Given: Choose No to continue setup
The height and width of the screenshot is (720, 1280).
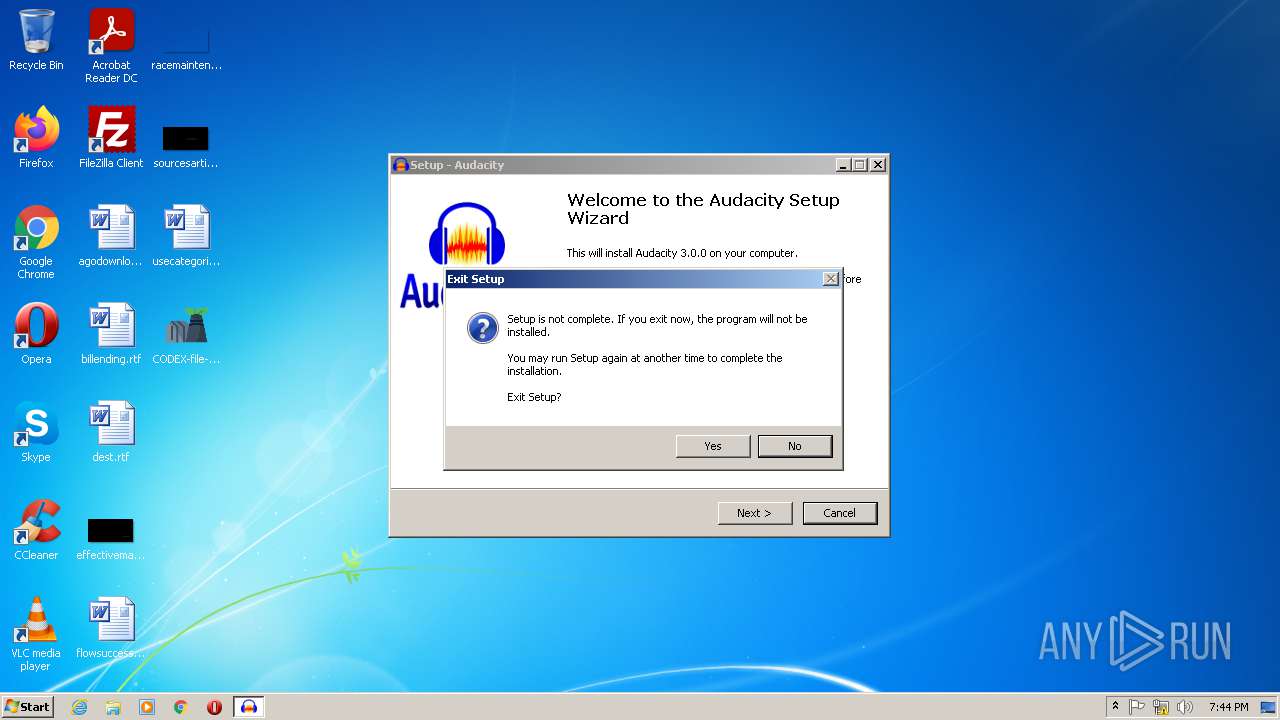Looking at the screenshot, I should [x=795, y=446].
